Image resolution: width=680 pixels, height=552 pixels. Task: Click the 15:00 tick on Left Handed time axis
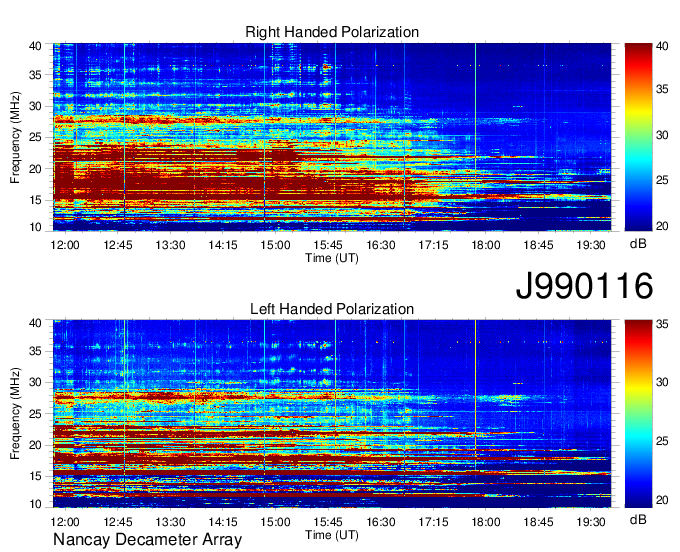click(x=275, y=522)
